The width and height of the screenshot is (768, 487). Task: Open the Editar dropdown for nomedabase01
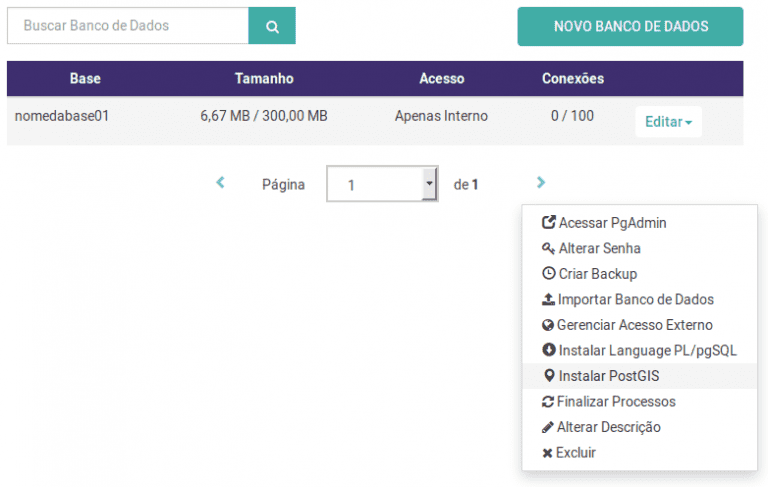point(668,122)
